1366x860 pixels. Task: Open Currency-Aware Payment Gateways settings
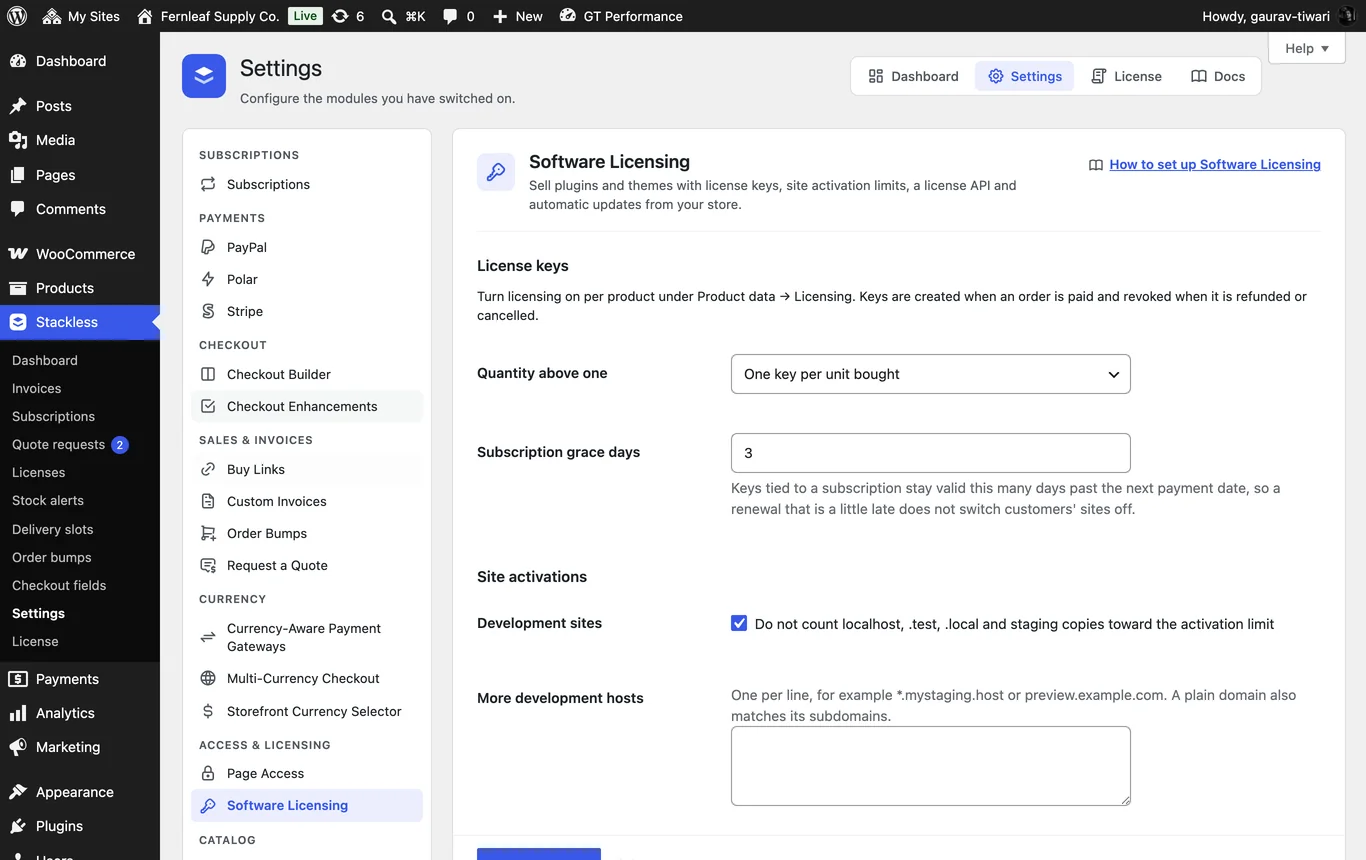click(307, 637)
